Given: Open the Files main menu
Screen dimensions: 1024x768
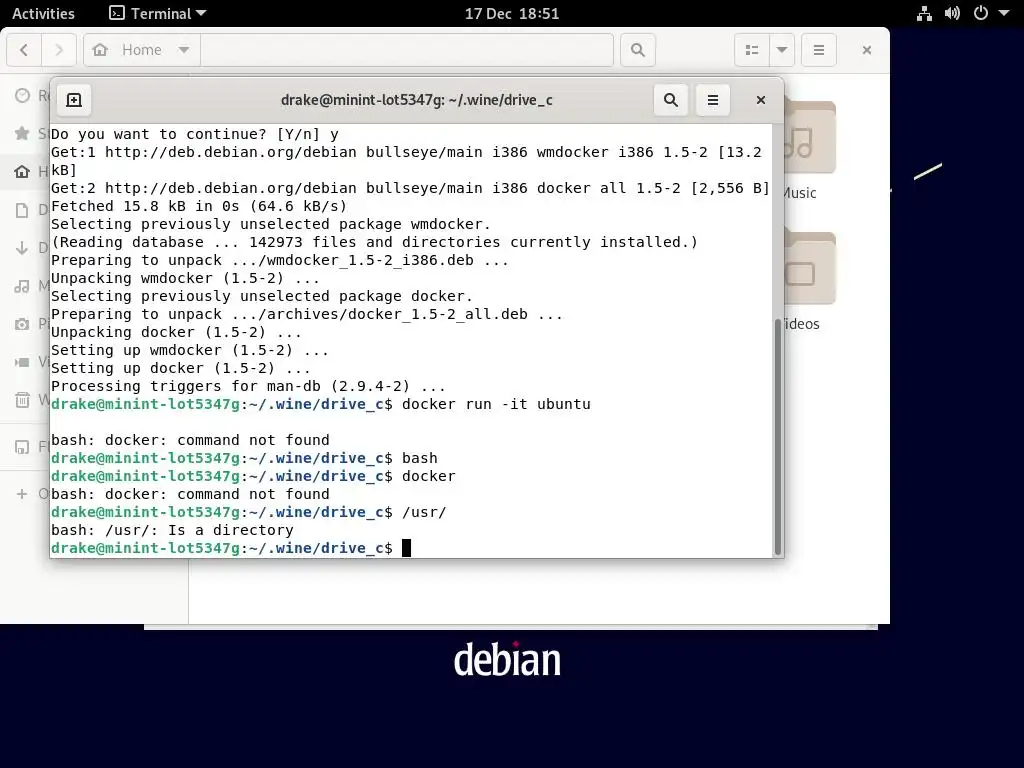Looking at the screenshot, I should [818, 50].
